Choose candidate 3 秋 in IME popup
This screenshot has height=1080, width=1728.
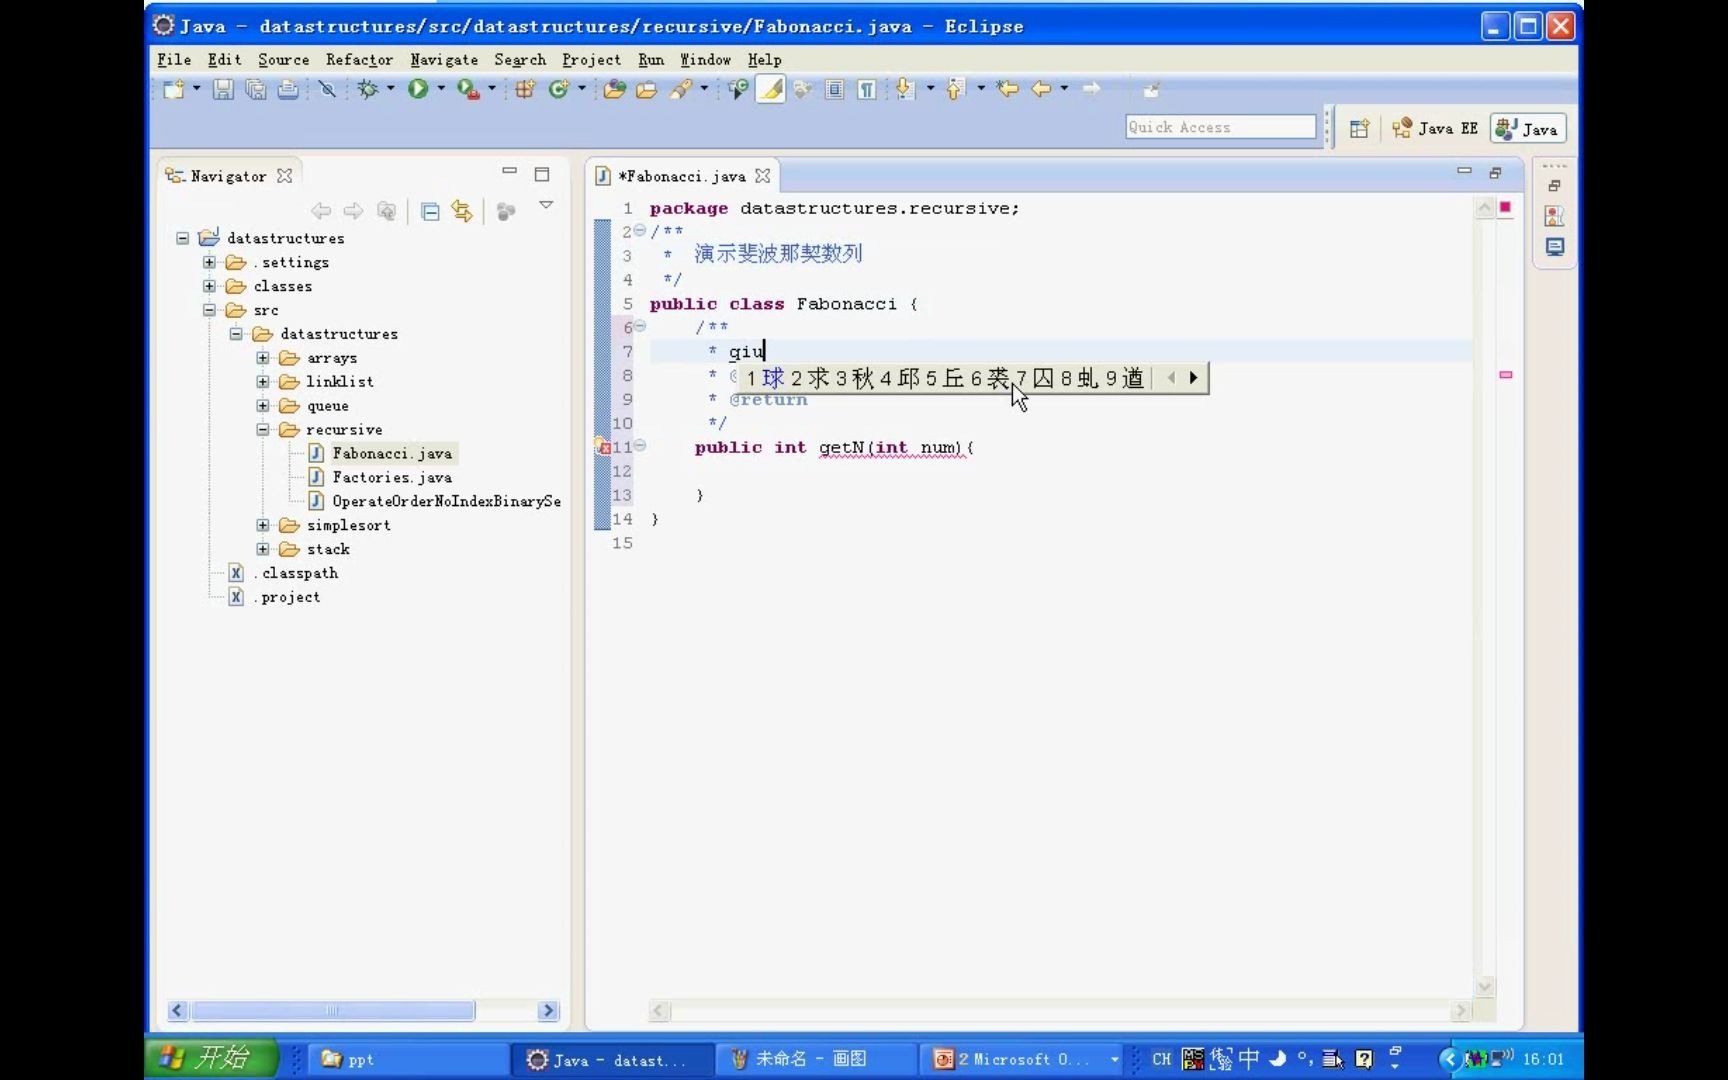(x=855, y=378)
